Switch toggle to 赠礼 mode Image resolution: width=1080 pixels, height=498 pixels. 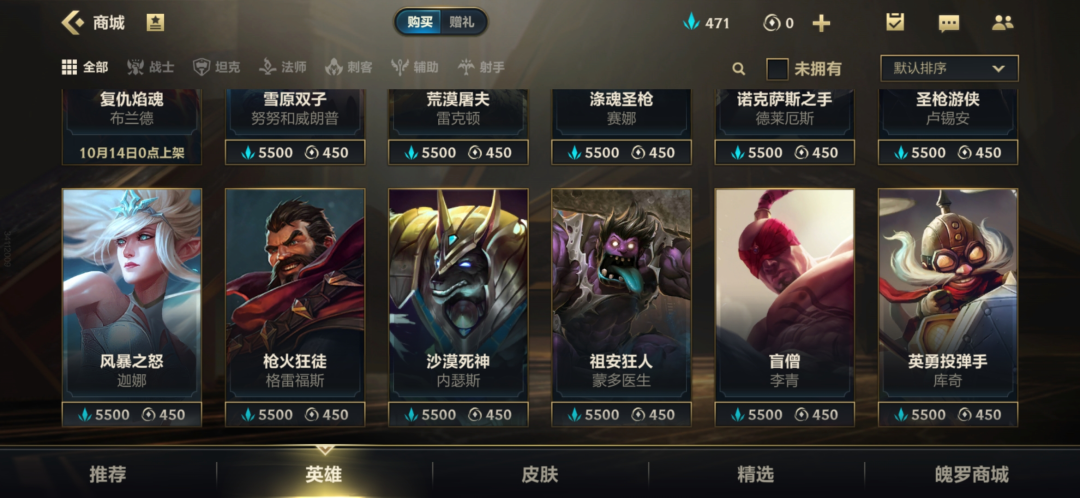(461, 22)
